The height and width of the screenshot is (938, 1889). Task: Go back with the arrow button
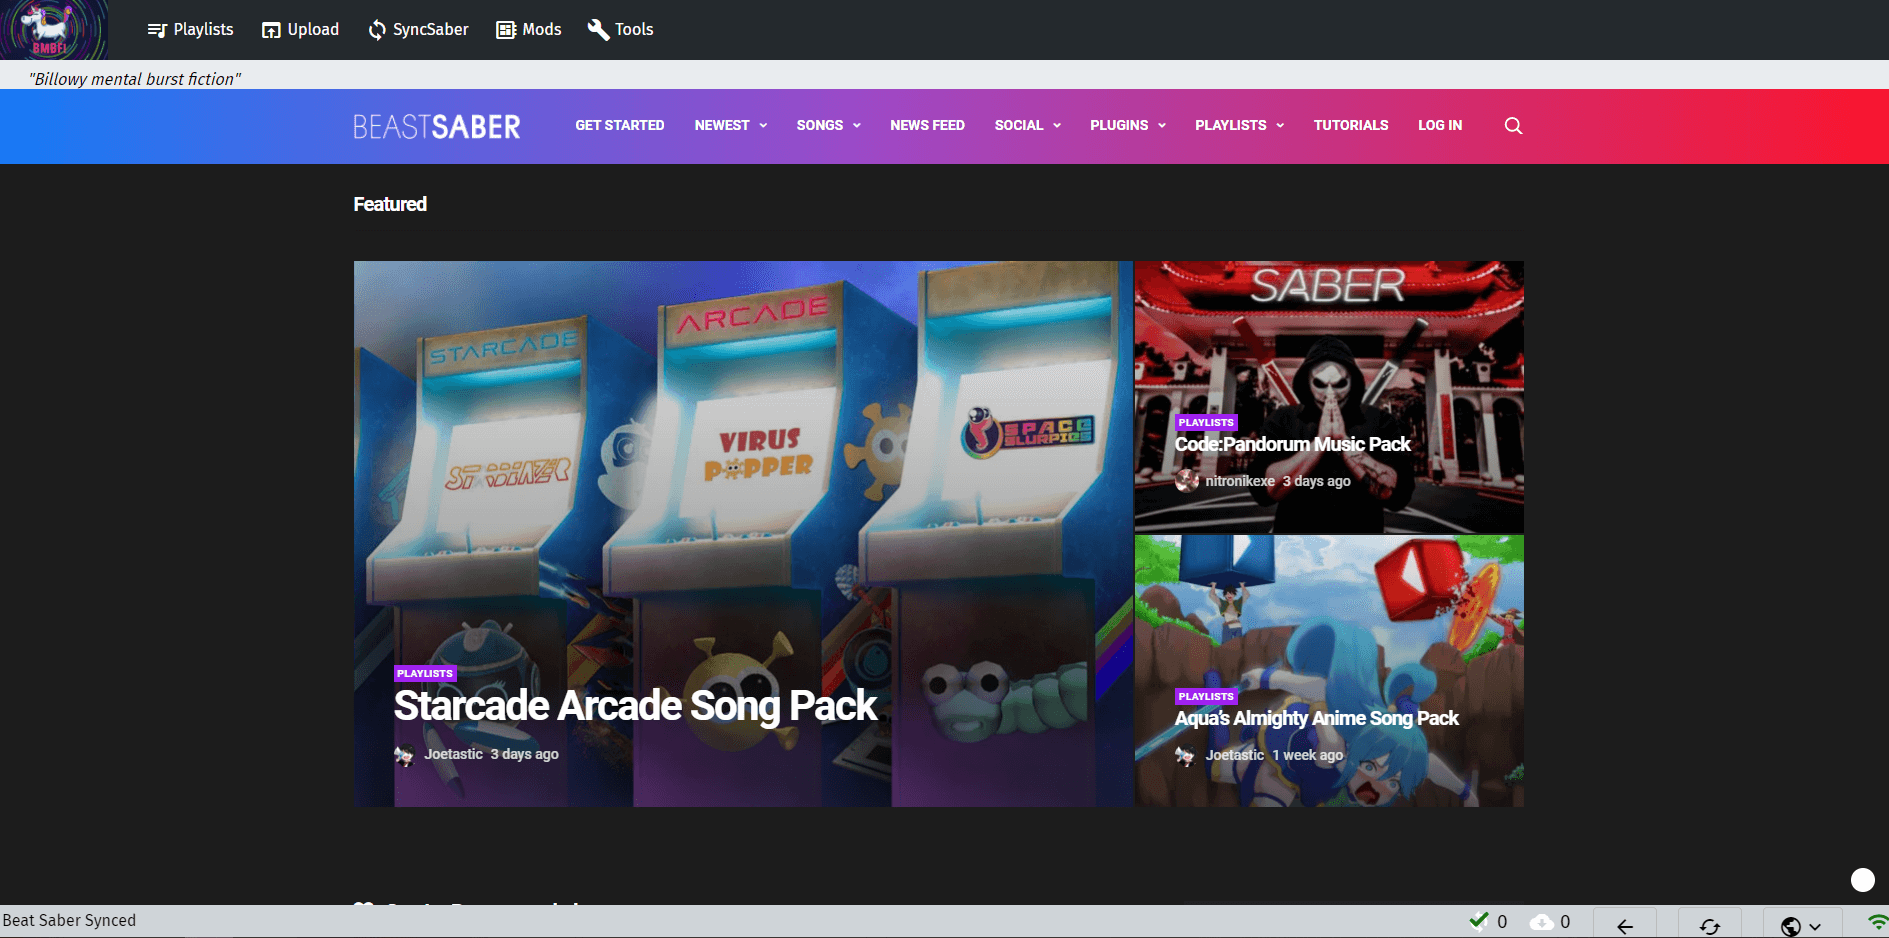1625,925
